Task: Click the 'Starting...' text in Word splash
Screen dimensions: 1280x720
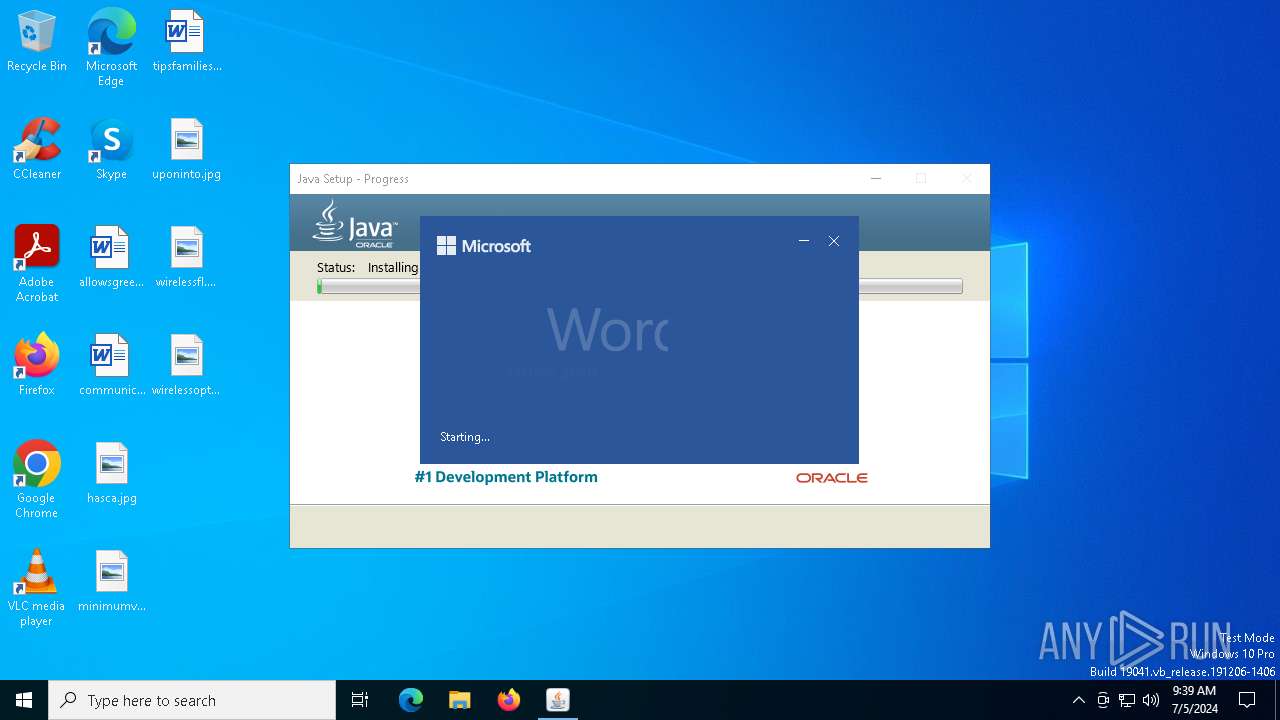Action: [465, 437]
